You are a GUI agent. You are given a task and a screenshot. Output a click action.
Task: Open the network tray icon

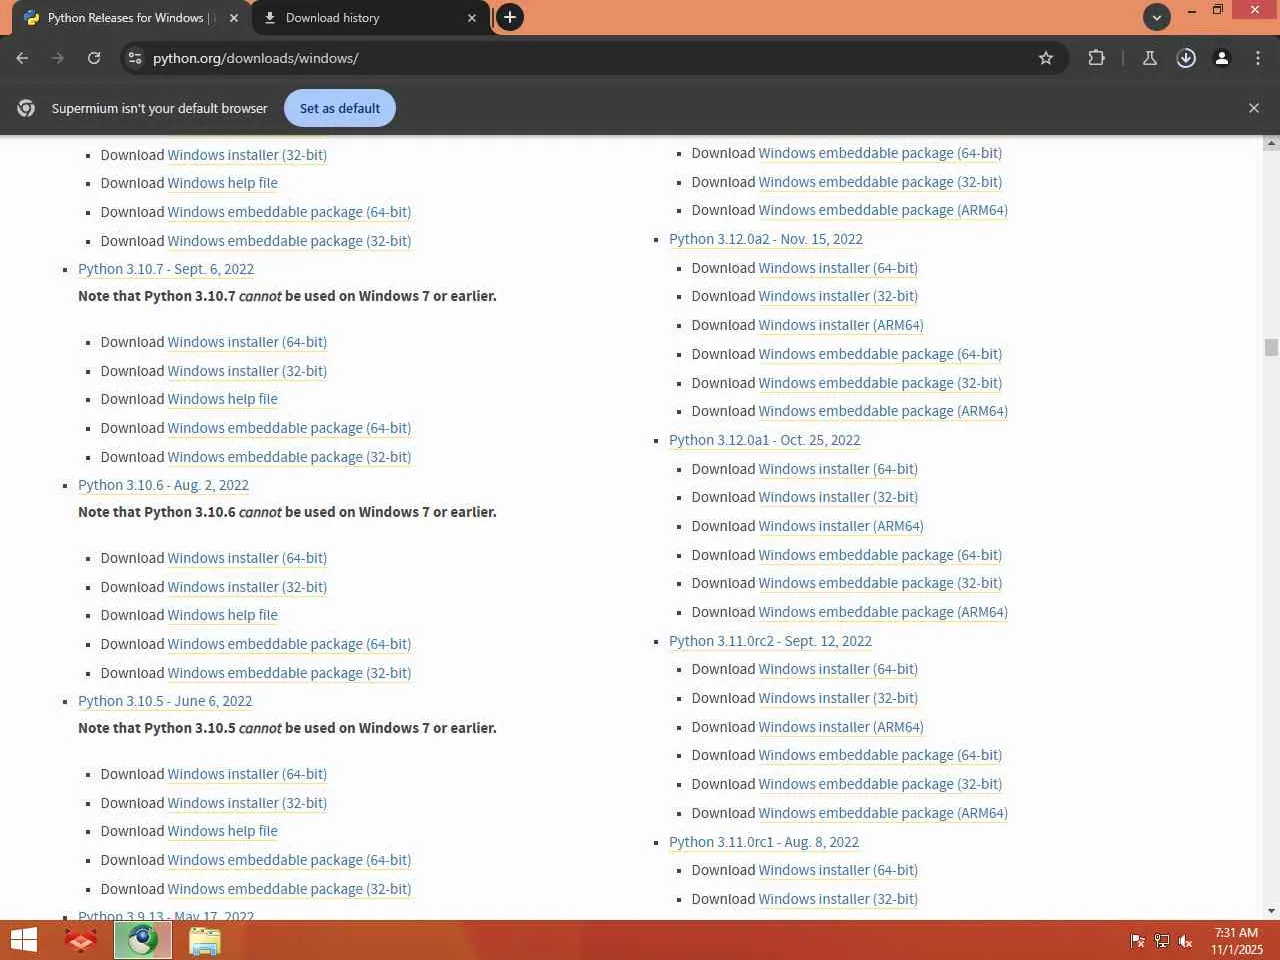[x=1162, y=941]
